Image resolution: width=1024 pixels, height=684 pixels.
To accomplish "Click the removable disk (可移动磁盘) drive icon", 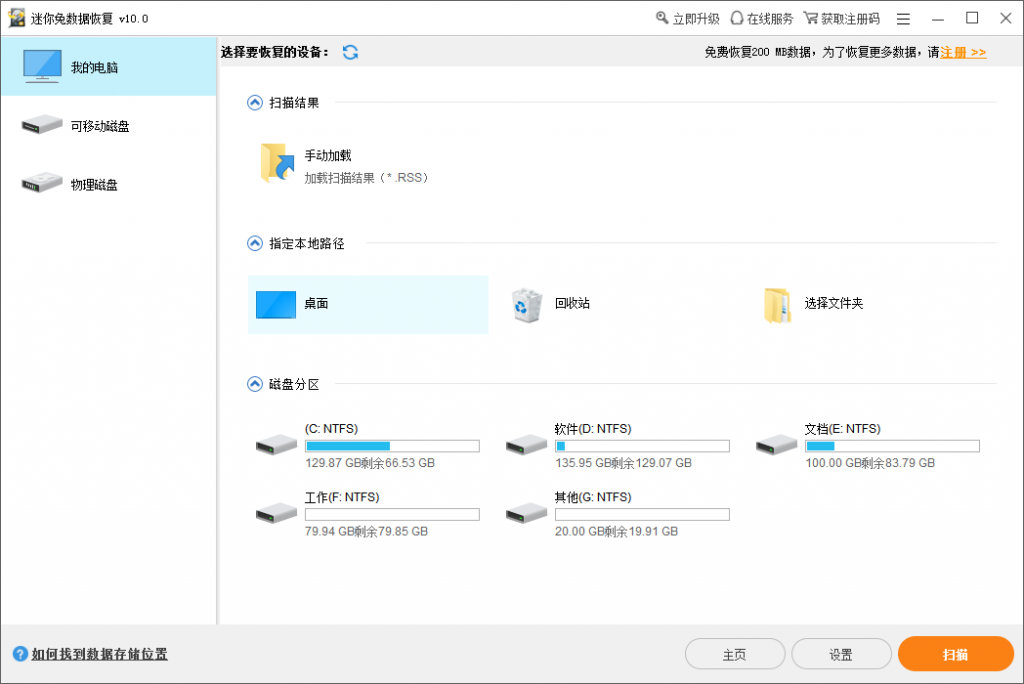I will pyautogui.click(x=42, y=124).
